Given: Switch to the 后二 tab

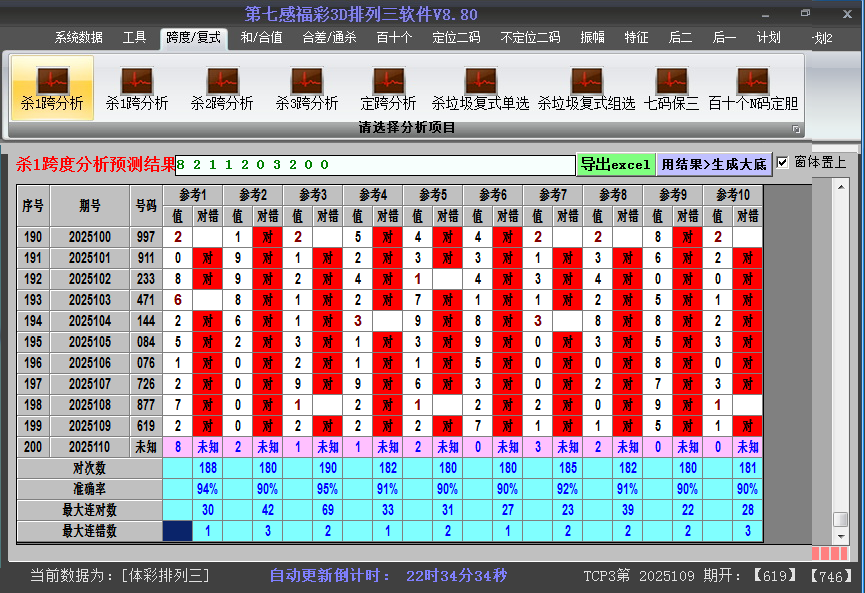Looking at the screenshot, I should click(x=680, y=38).
